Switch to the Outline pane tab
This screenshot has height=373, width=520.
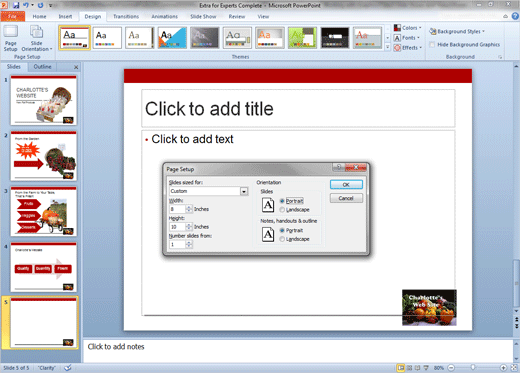pyautogui.click(x=42, y=67)
